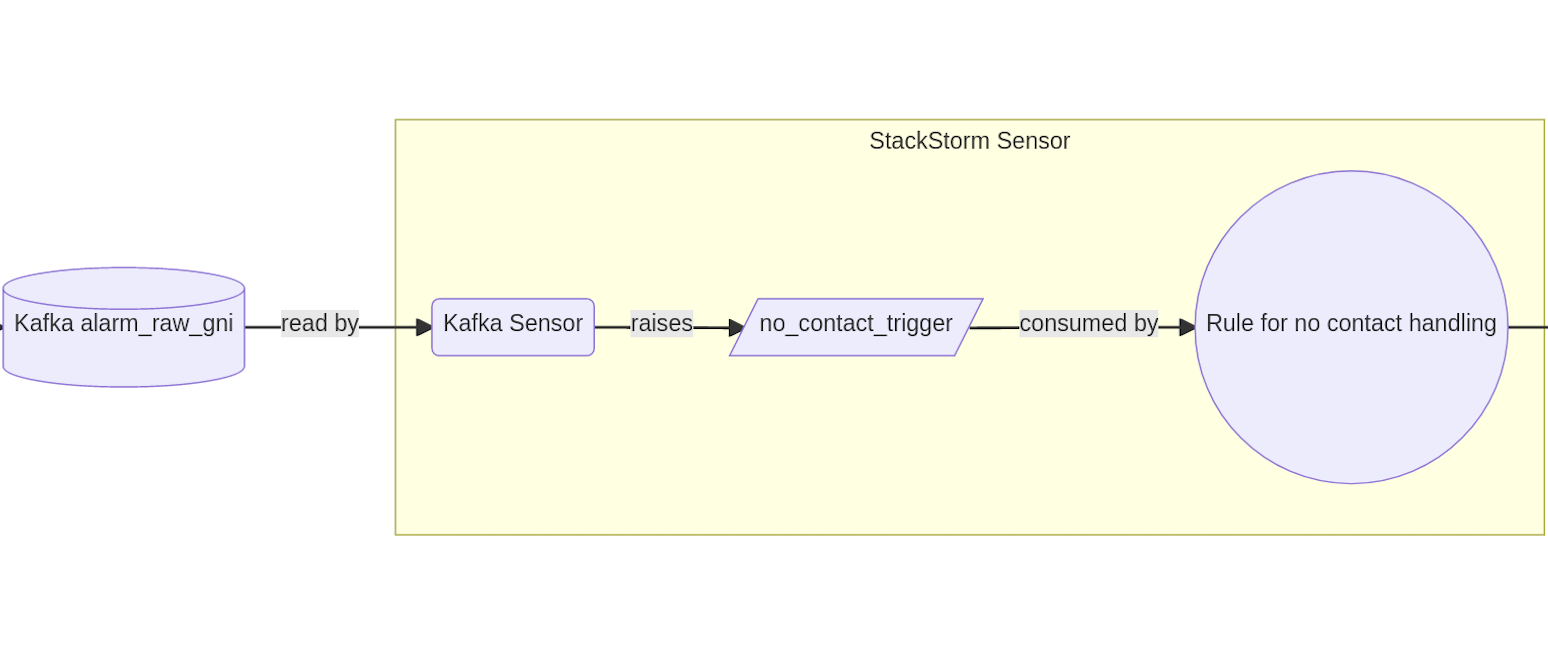Click the StackStorm Sensor subgraph title

[969, 141]
